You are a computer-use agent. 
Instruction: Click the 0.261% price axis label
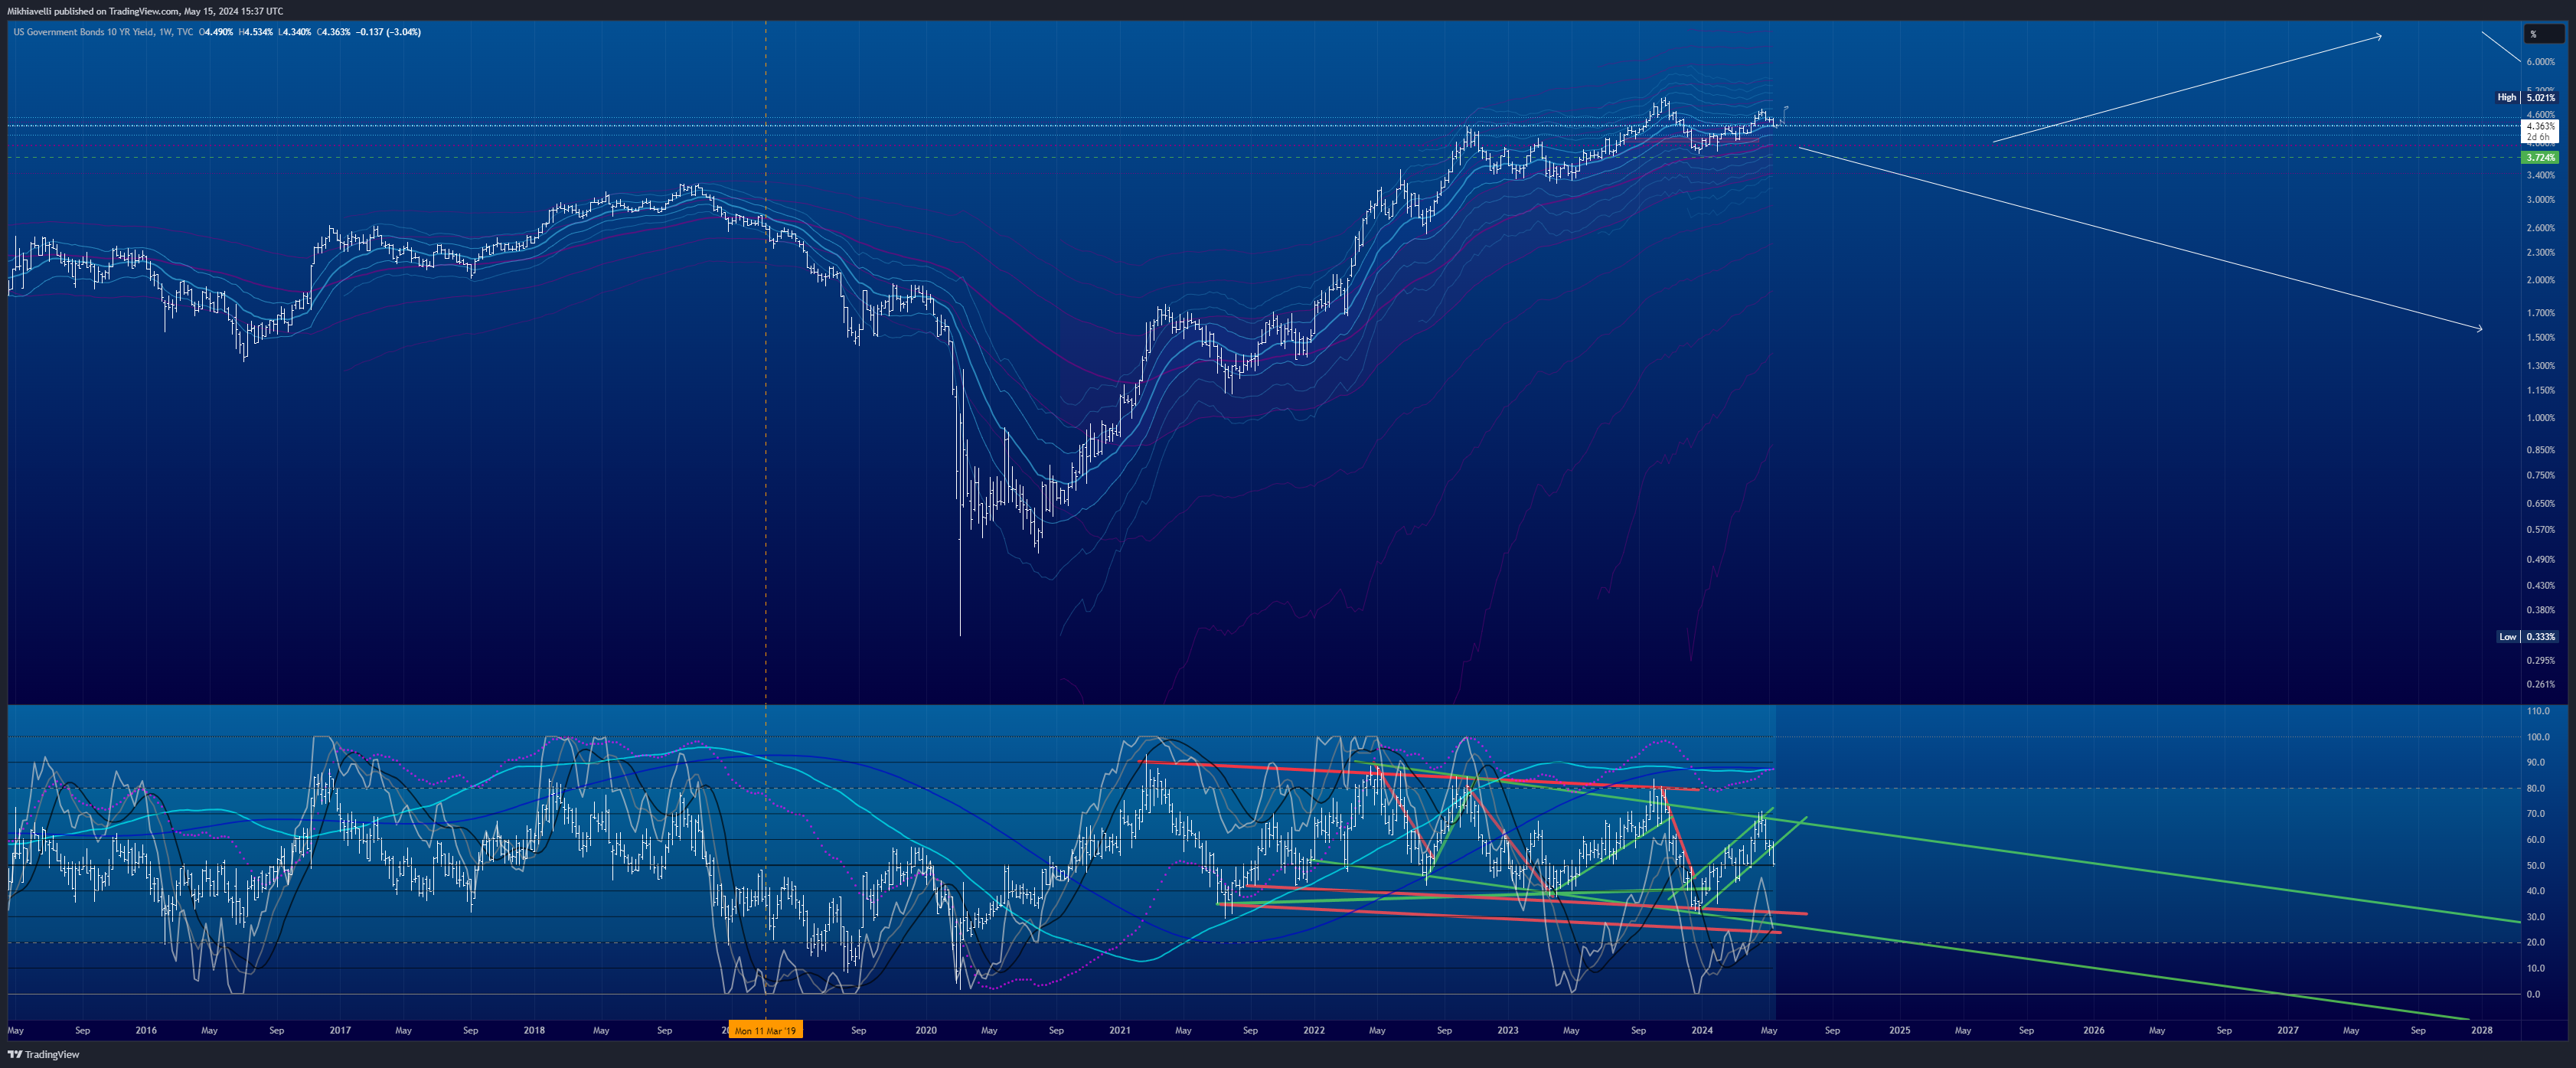(2540, 684)
